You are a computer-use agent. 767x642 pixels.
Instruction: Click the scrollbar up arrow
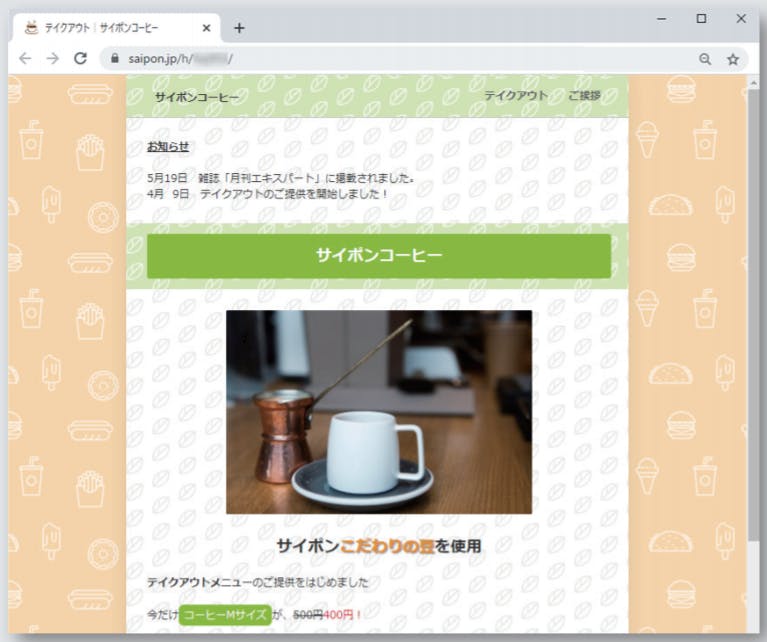pyautogui.click(x=753, y=83)
